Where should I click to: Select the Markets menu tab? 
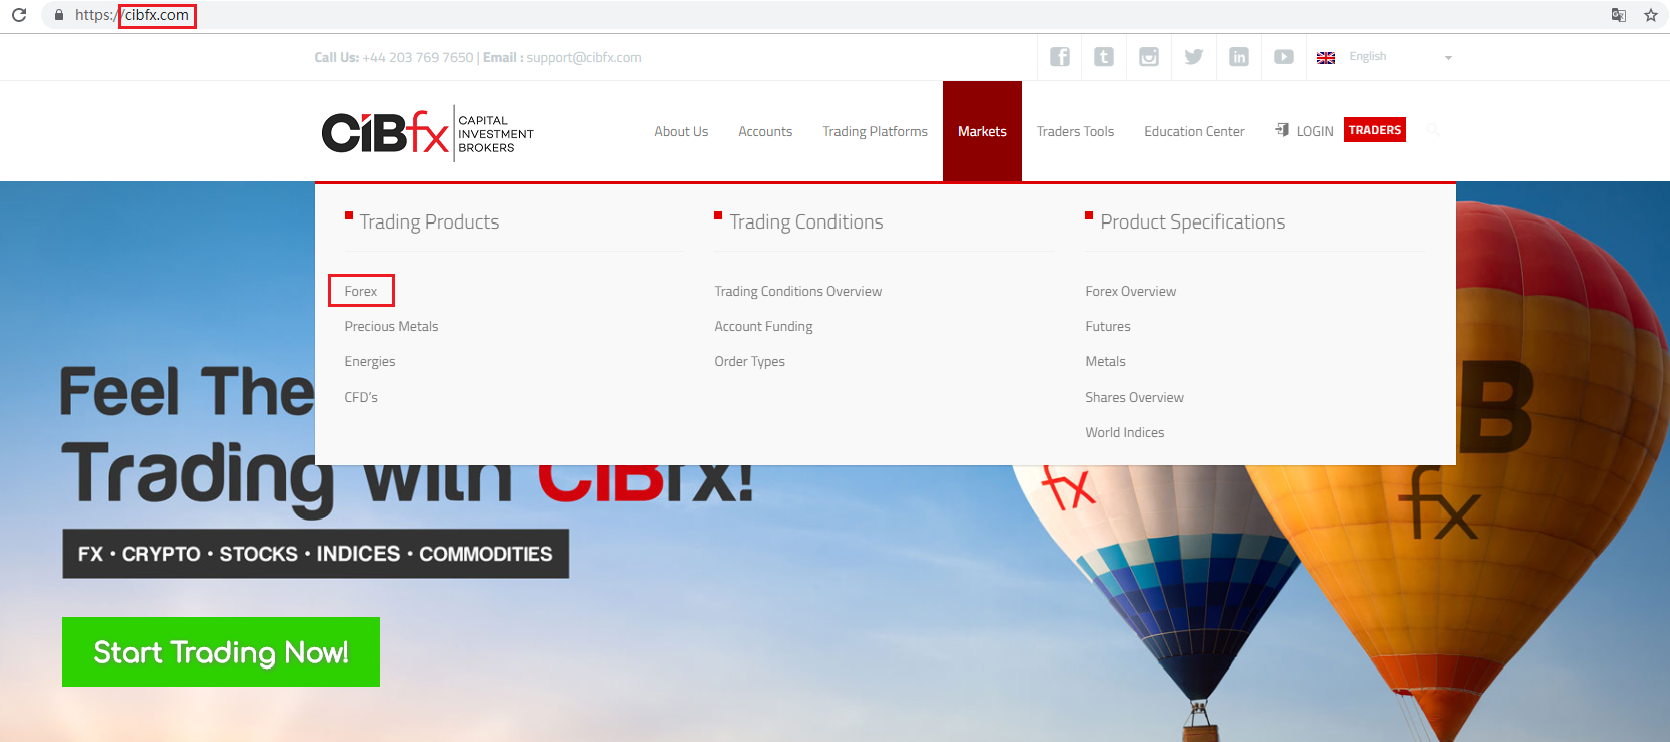pyautogui.click(x=982, y=131)
